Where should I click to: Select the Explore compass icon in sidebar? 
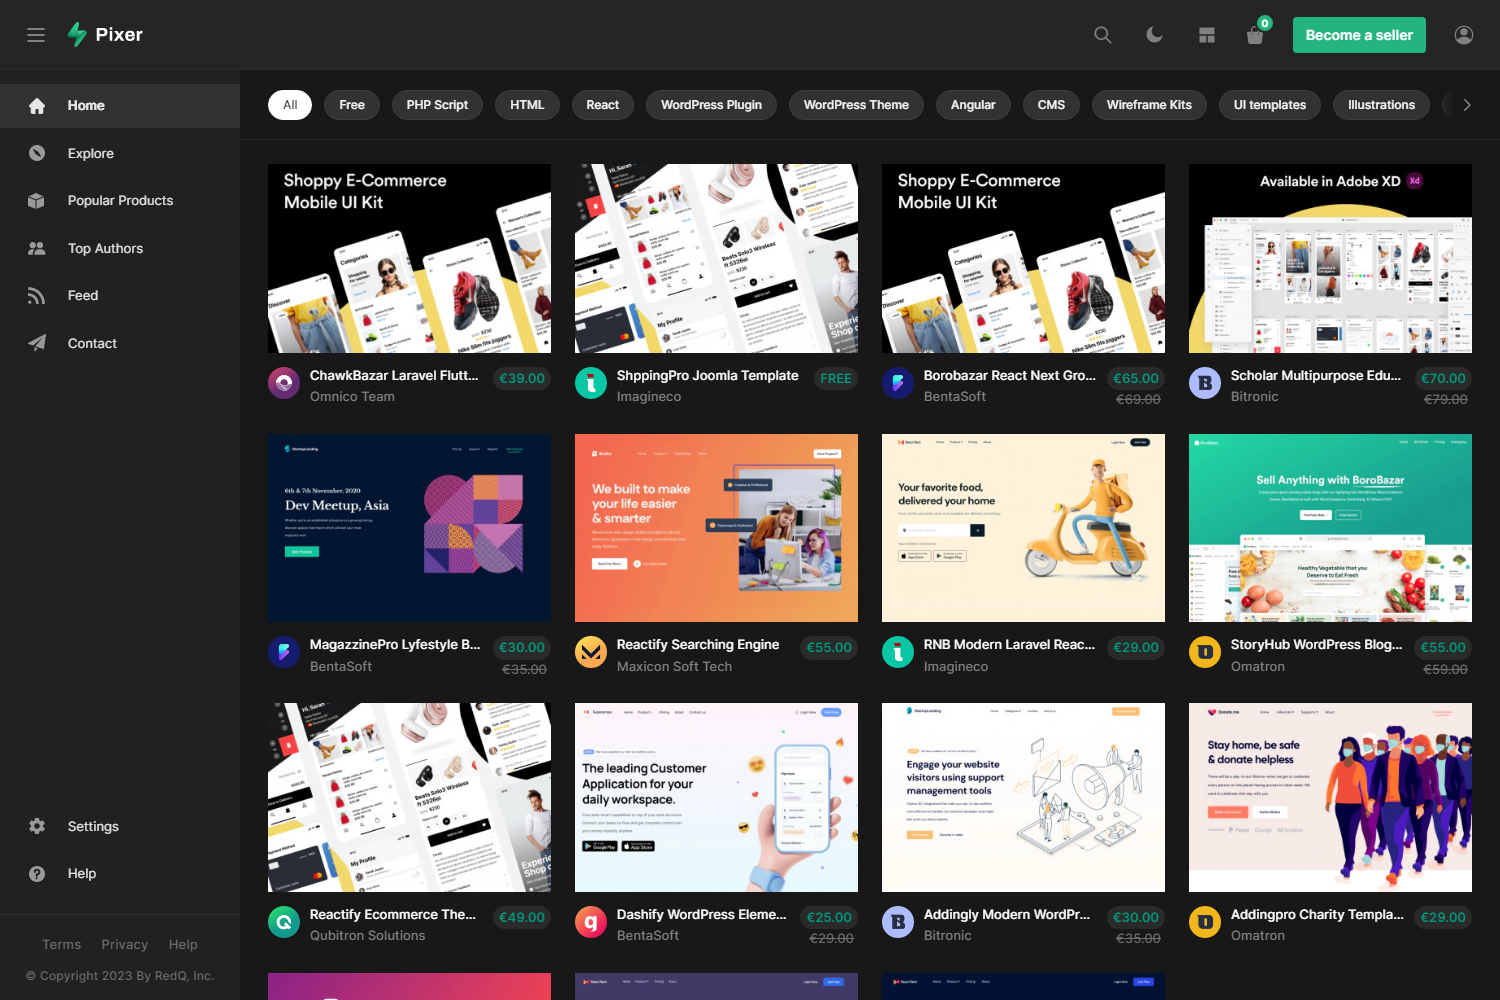point(36,153)
